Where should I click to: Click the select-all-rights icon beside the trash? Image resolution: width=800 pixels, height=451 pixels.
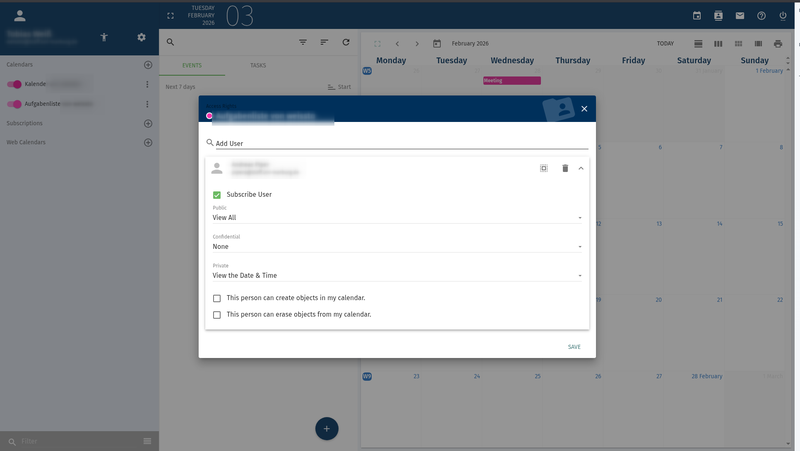[544, 168]
